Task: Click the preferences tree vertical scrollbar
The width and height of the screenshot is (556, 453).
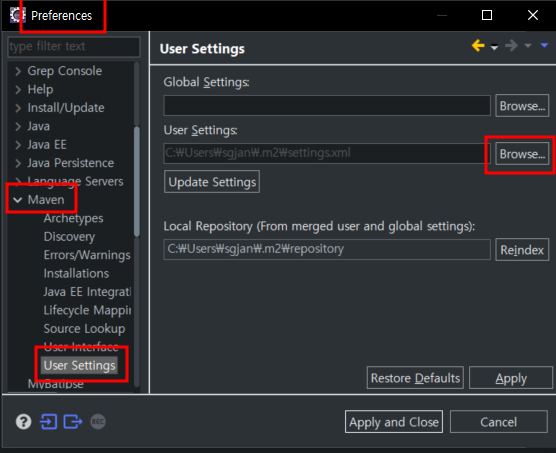Action: pyautogui.click(x=137, y=182)
